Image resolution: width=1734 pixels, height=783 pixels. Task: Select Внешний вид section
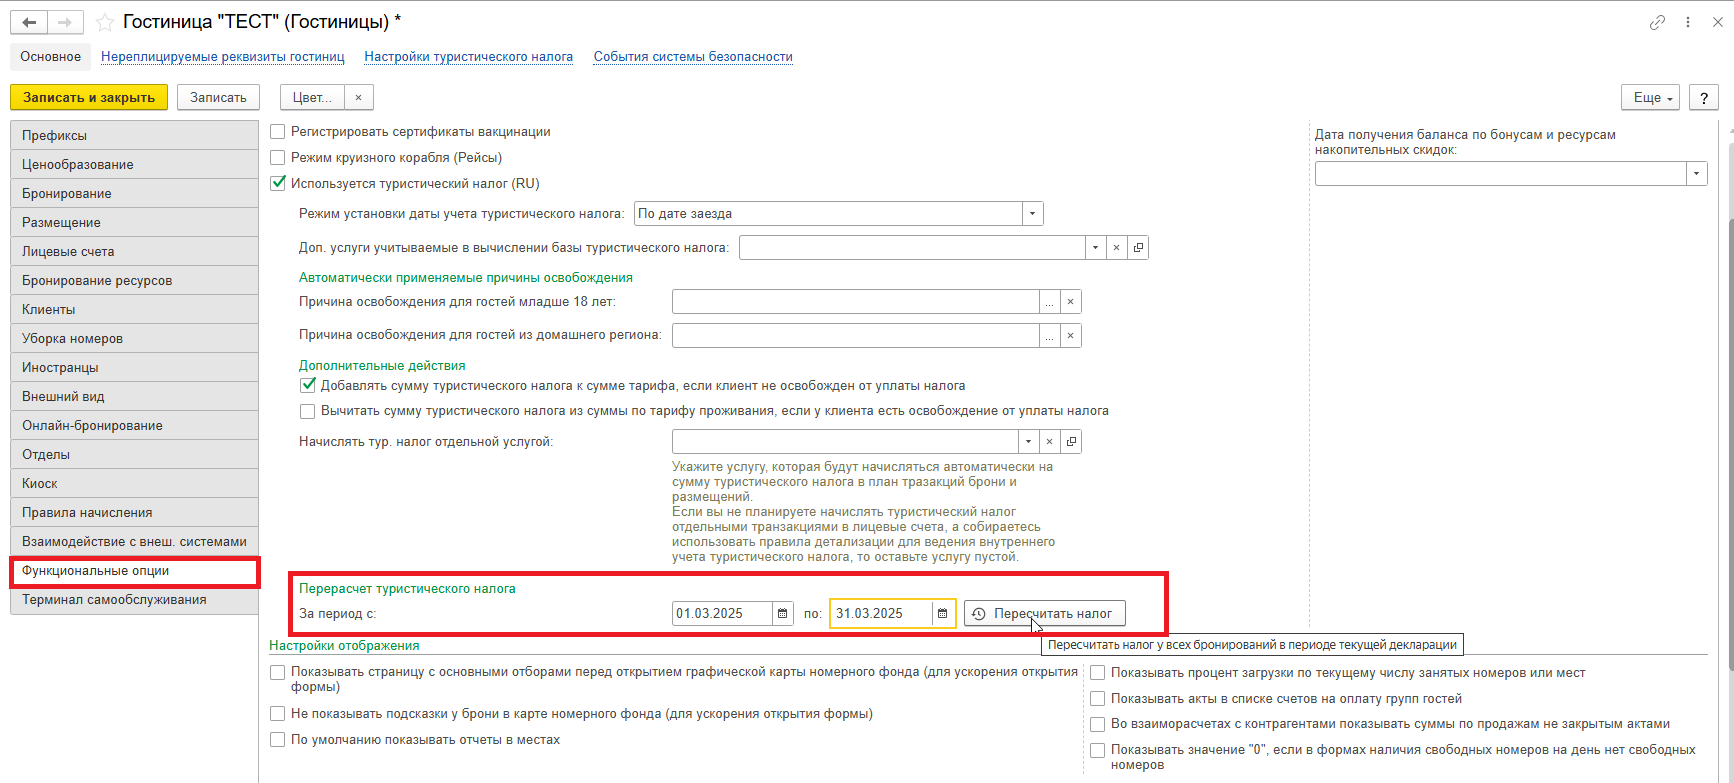point(134,396)
